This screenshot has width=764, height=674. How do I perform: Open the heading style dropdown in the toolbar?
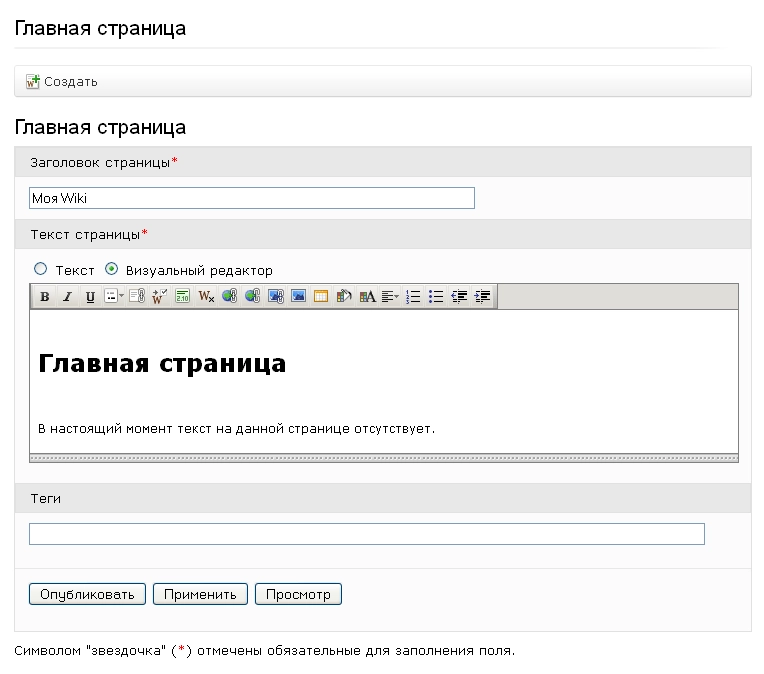[x=114, y=296]
